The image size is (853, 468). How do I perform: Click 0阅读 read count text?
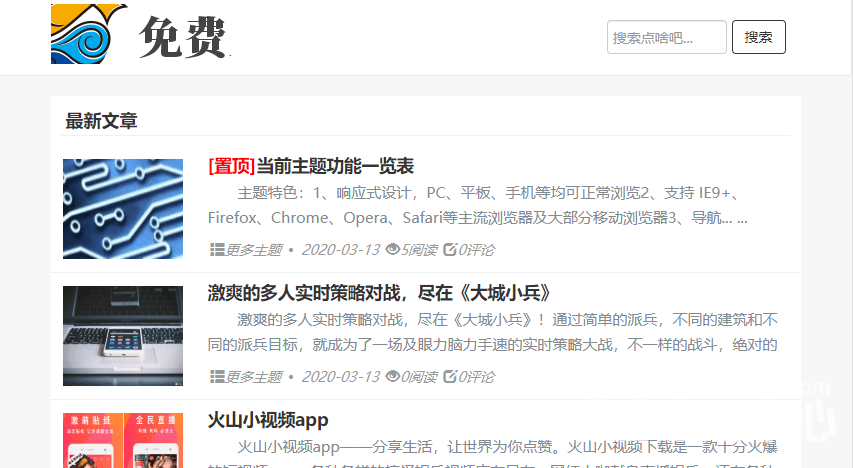[x=419, y=377]
